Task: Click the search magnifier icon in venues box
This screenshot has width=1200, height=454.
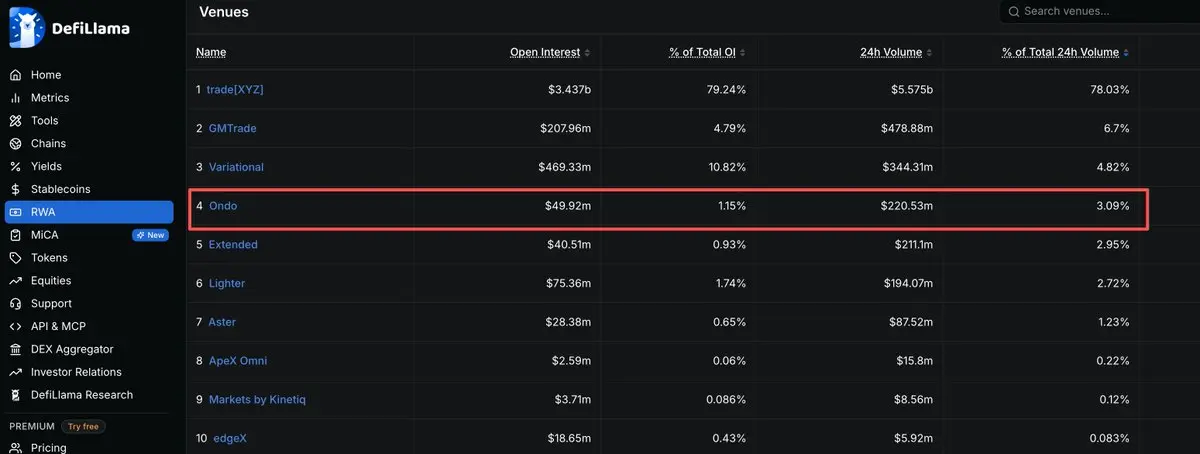Action: (1014, 12)
